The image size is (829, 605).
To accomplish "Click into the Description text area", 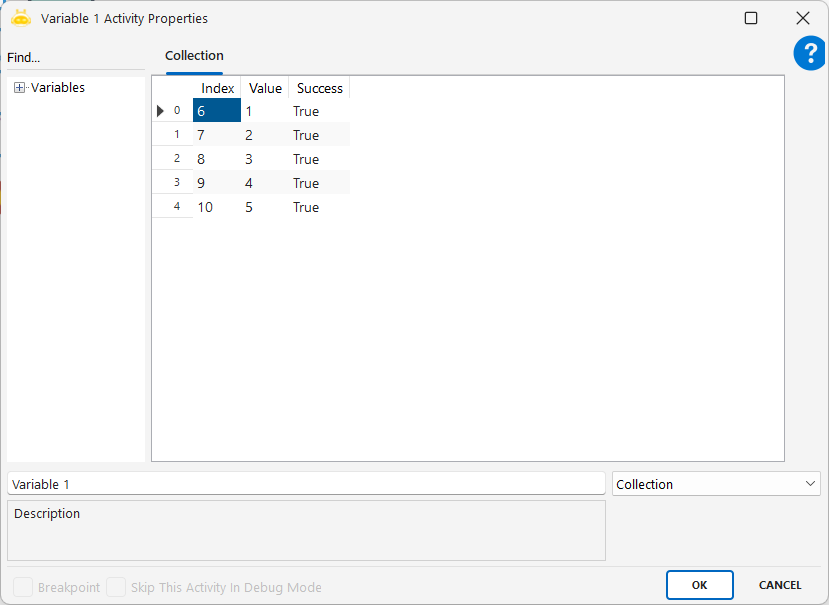I will click(305, 530).
